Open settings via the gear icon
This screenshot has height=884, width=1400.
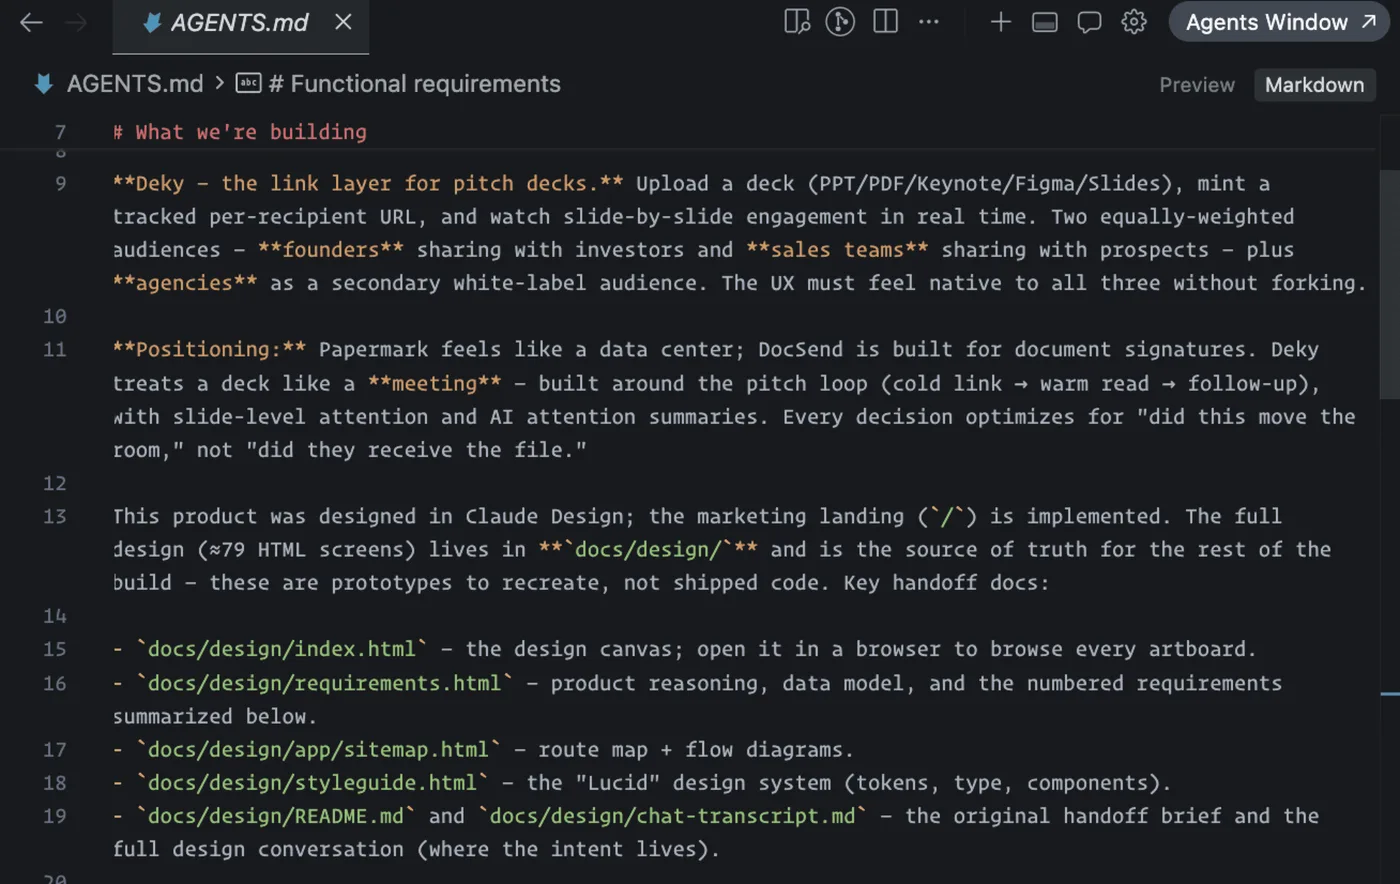point(1134,22)
